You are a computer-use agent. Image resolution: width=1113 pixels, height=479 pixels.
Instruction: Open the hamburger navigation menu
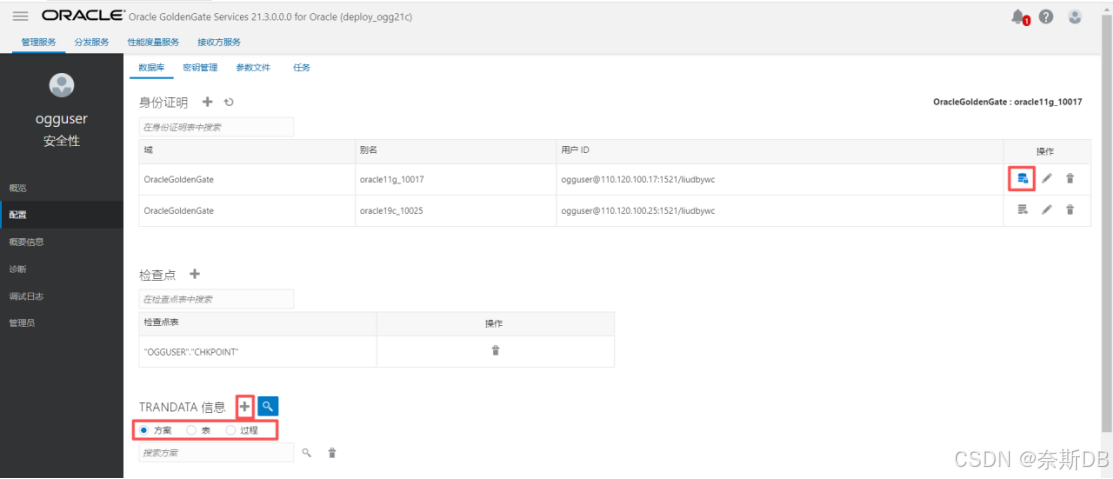click(x=20, y=17)
